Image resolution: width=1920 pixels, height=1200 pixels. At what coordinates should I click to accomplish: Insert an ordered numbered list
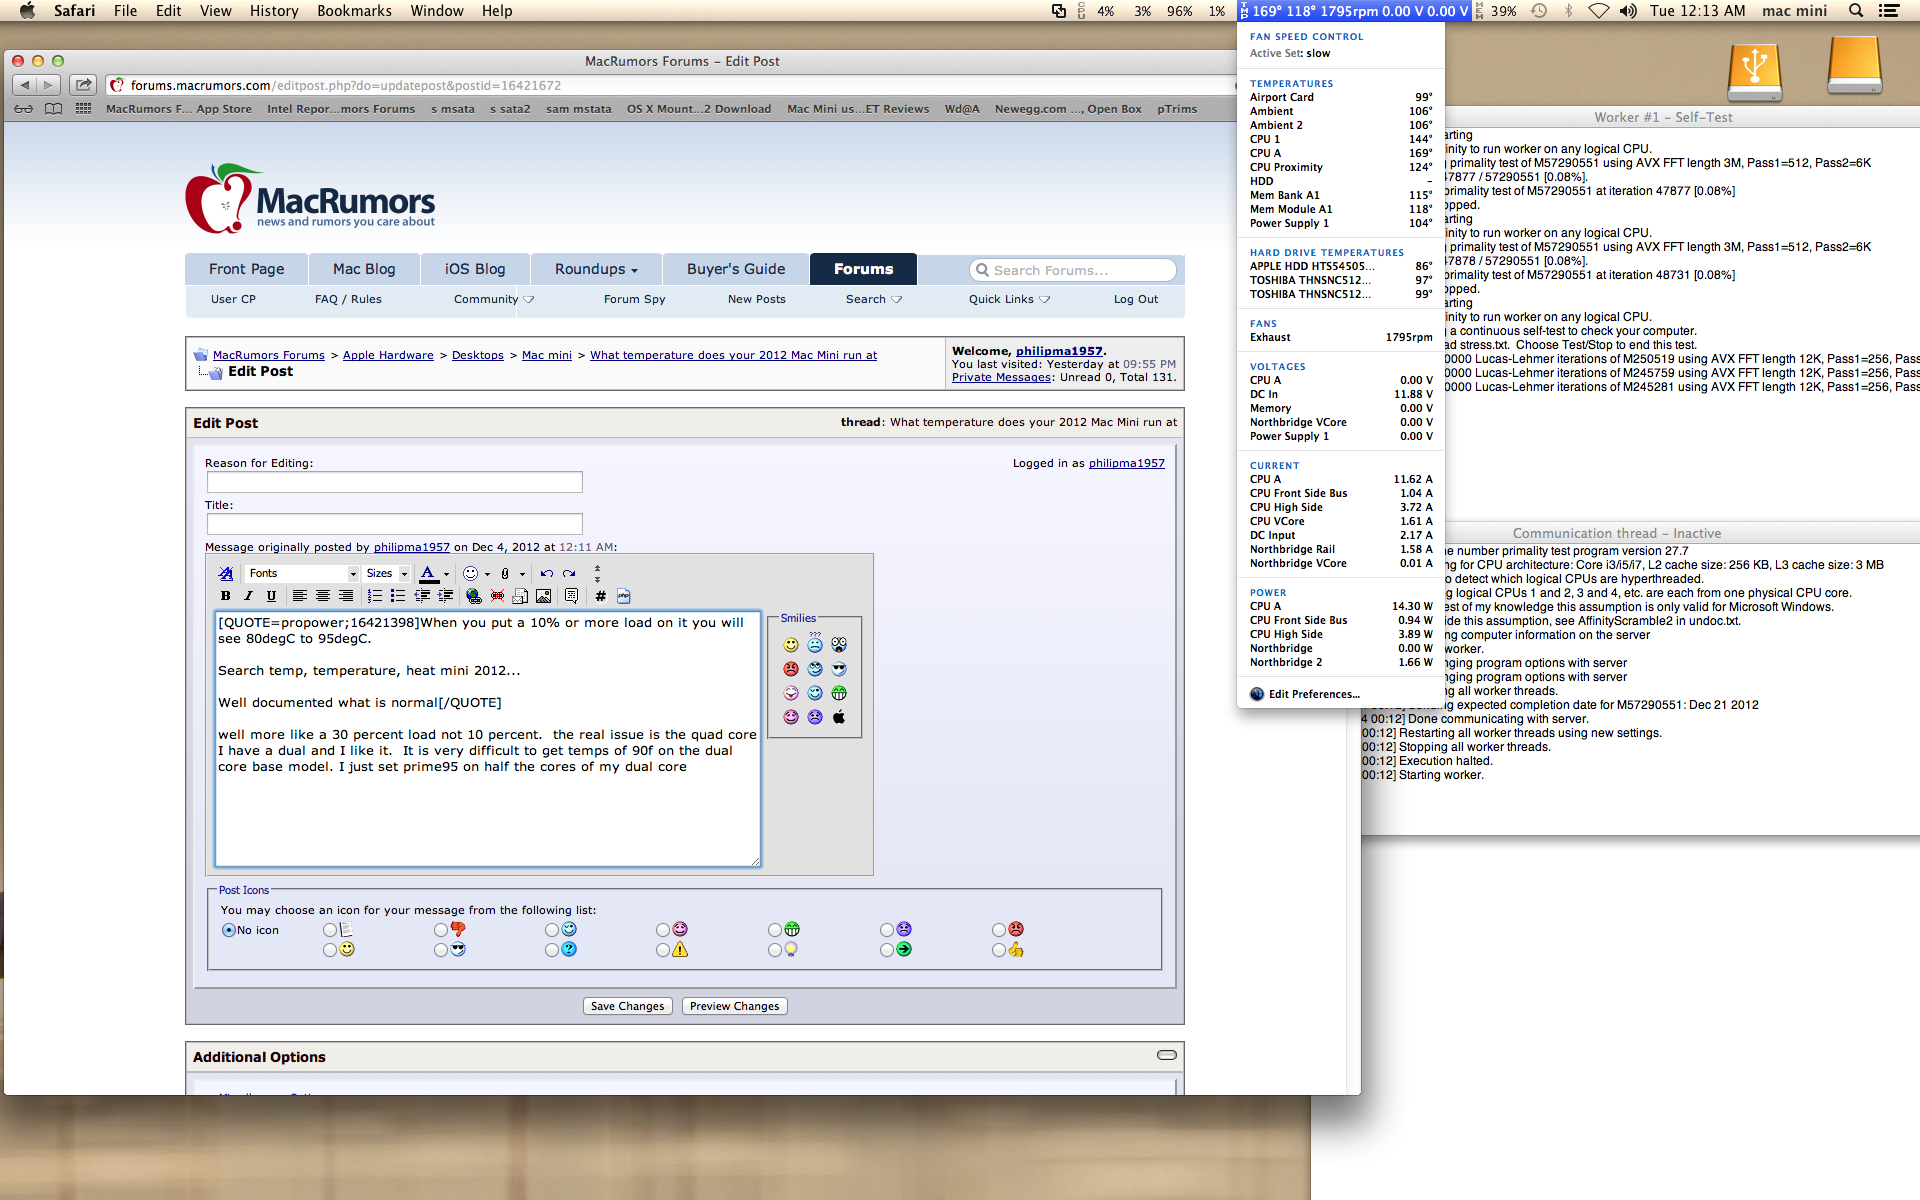[375, 596]
